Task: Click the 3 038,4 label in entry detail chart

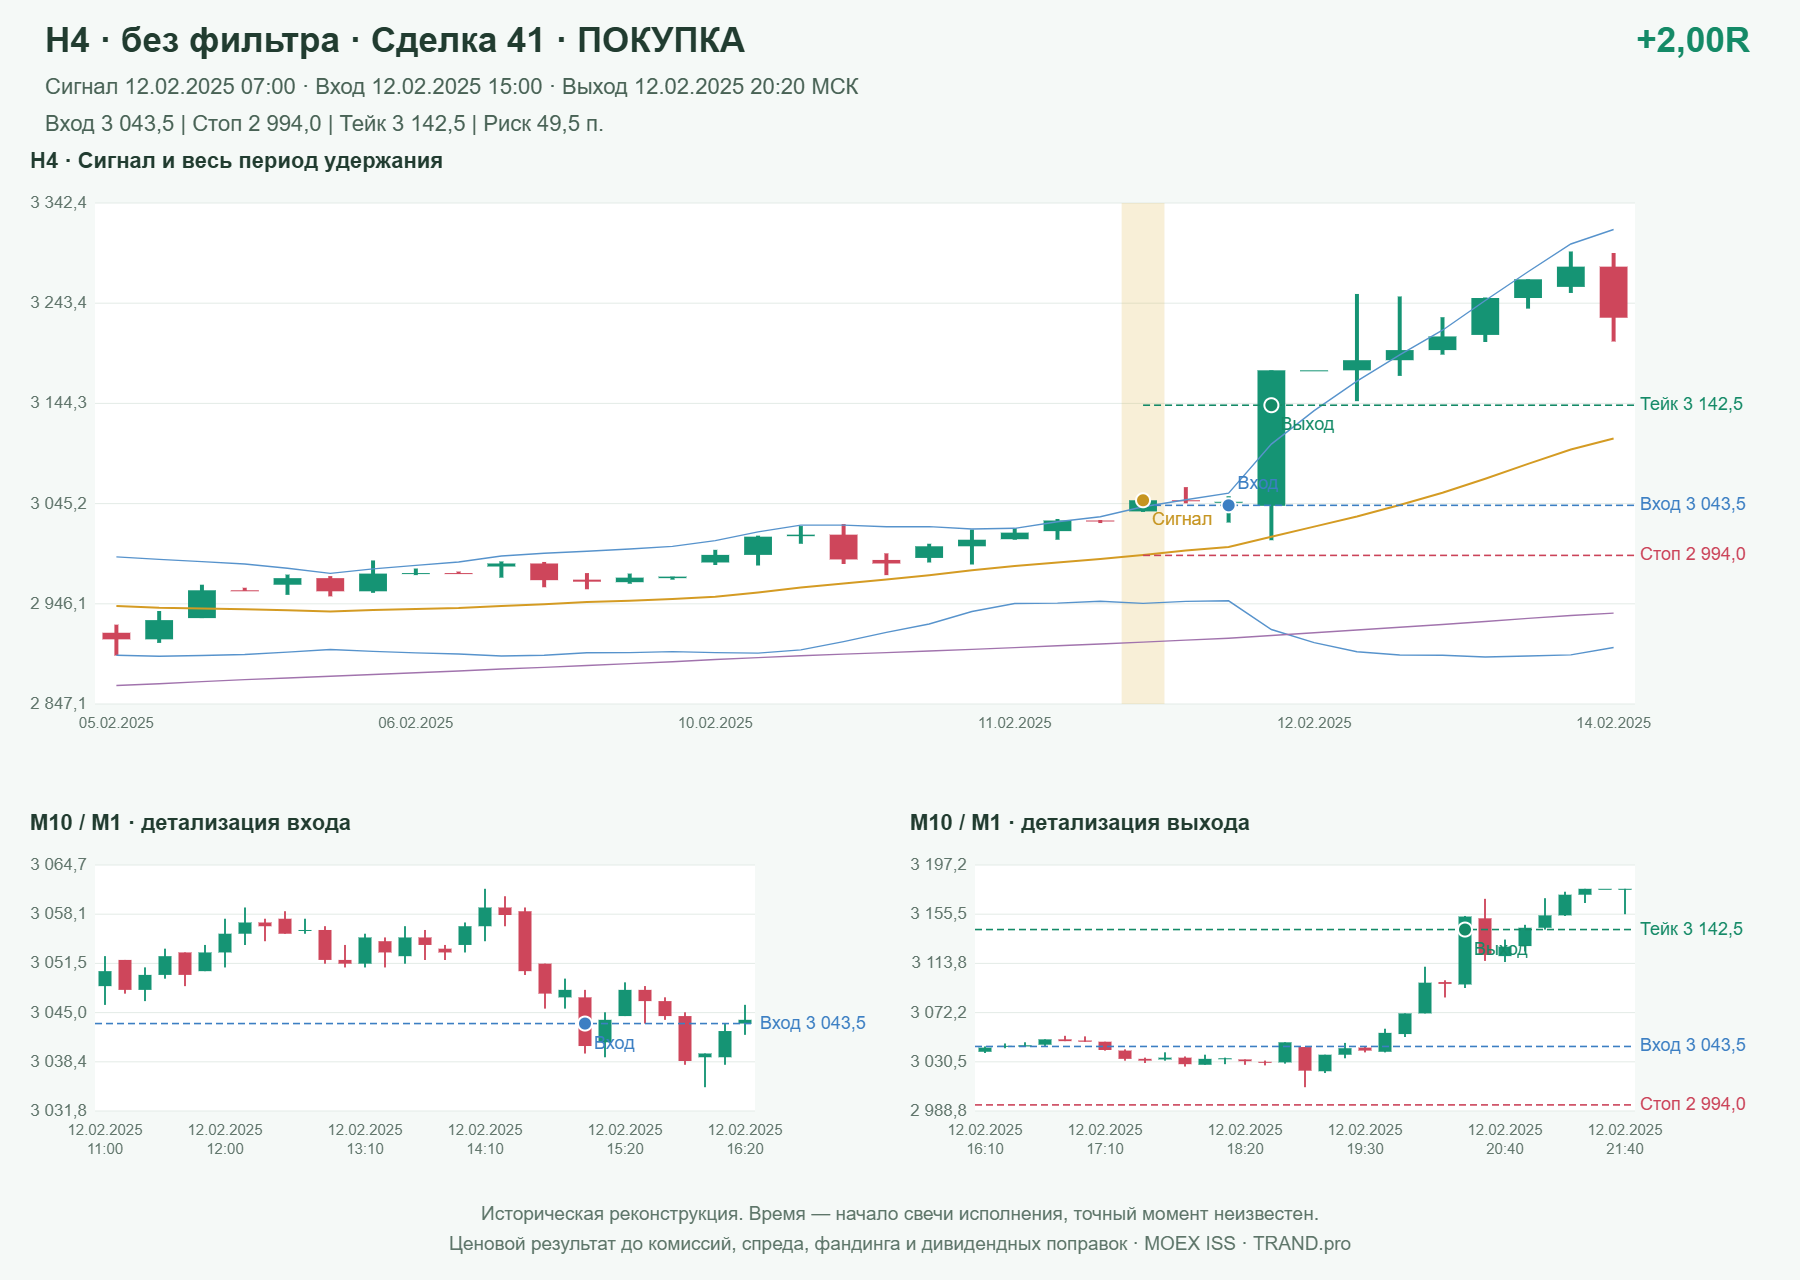Action: coord(58,1062)
